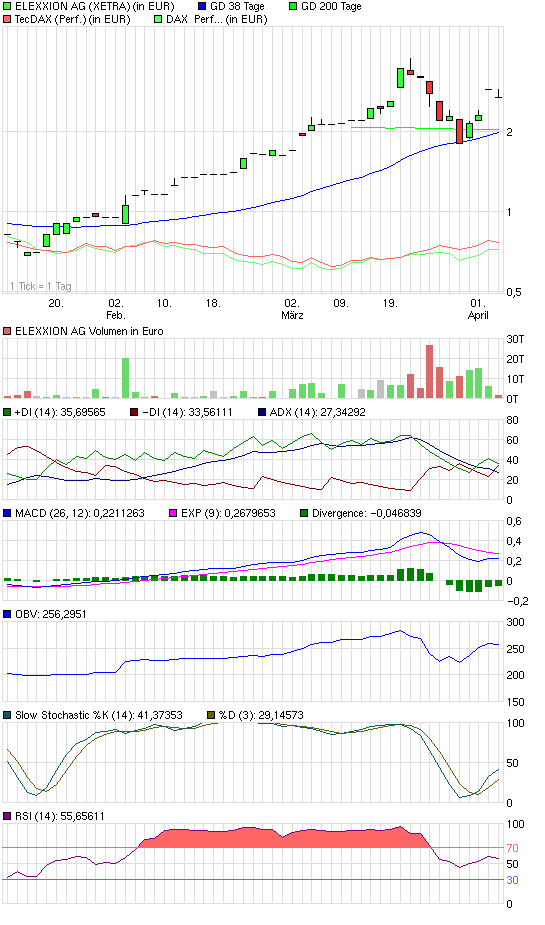
Task: Click the light green DAX Perf. swatch
Action: click(x=157, y=19)
